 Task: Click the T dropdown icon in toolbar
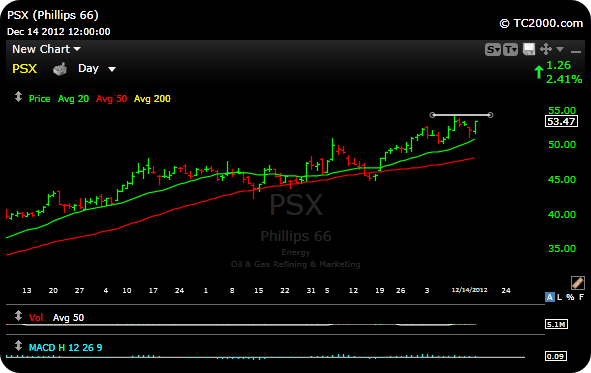click(x=510, y=49)
